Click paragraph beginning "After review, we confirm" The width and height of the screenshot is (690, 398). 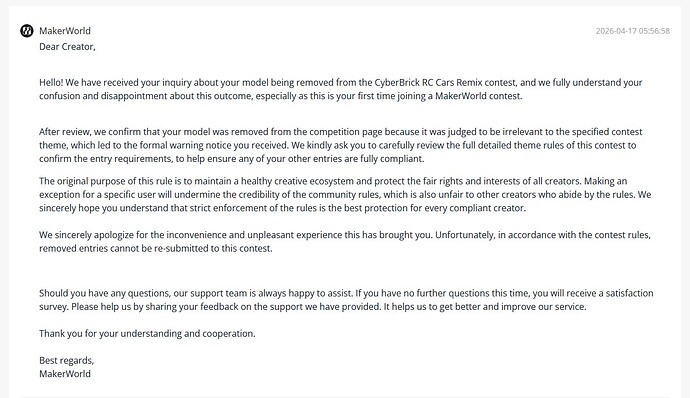point(341,145)
